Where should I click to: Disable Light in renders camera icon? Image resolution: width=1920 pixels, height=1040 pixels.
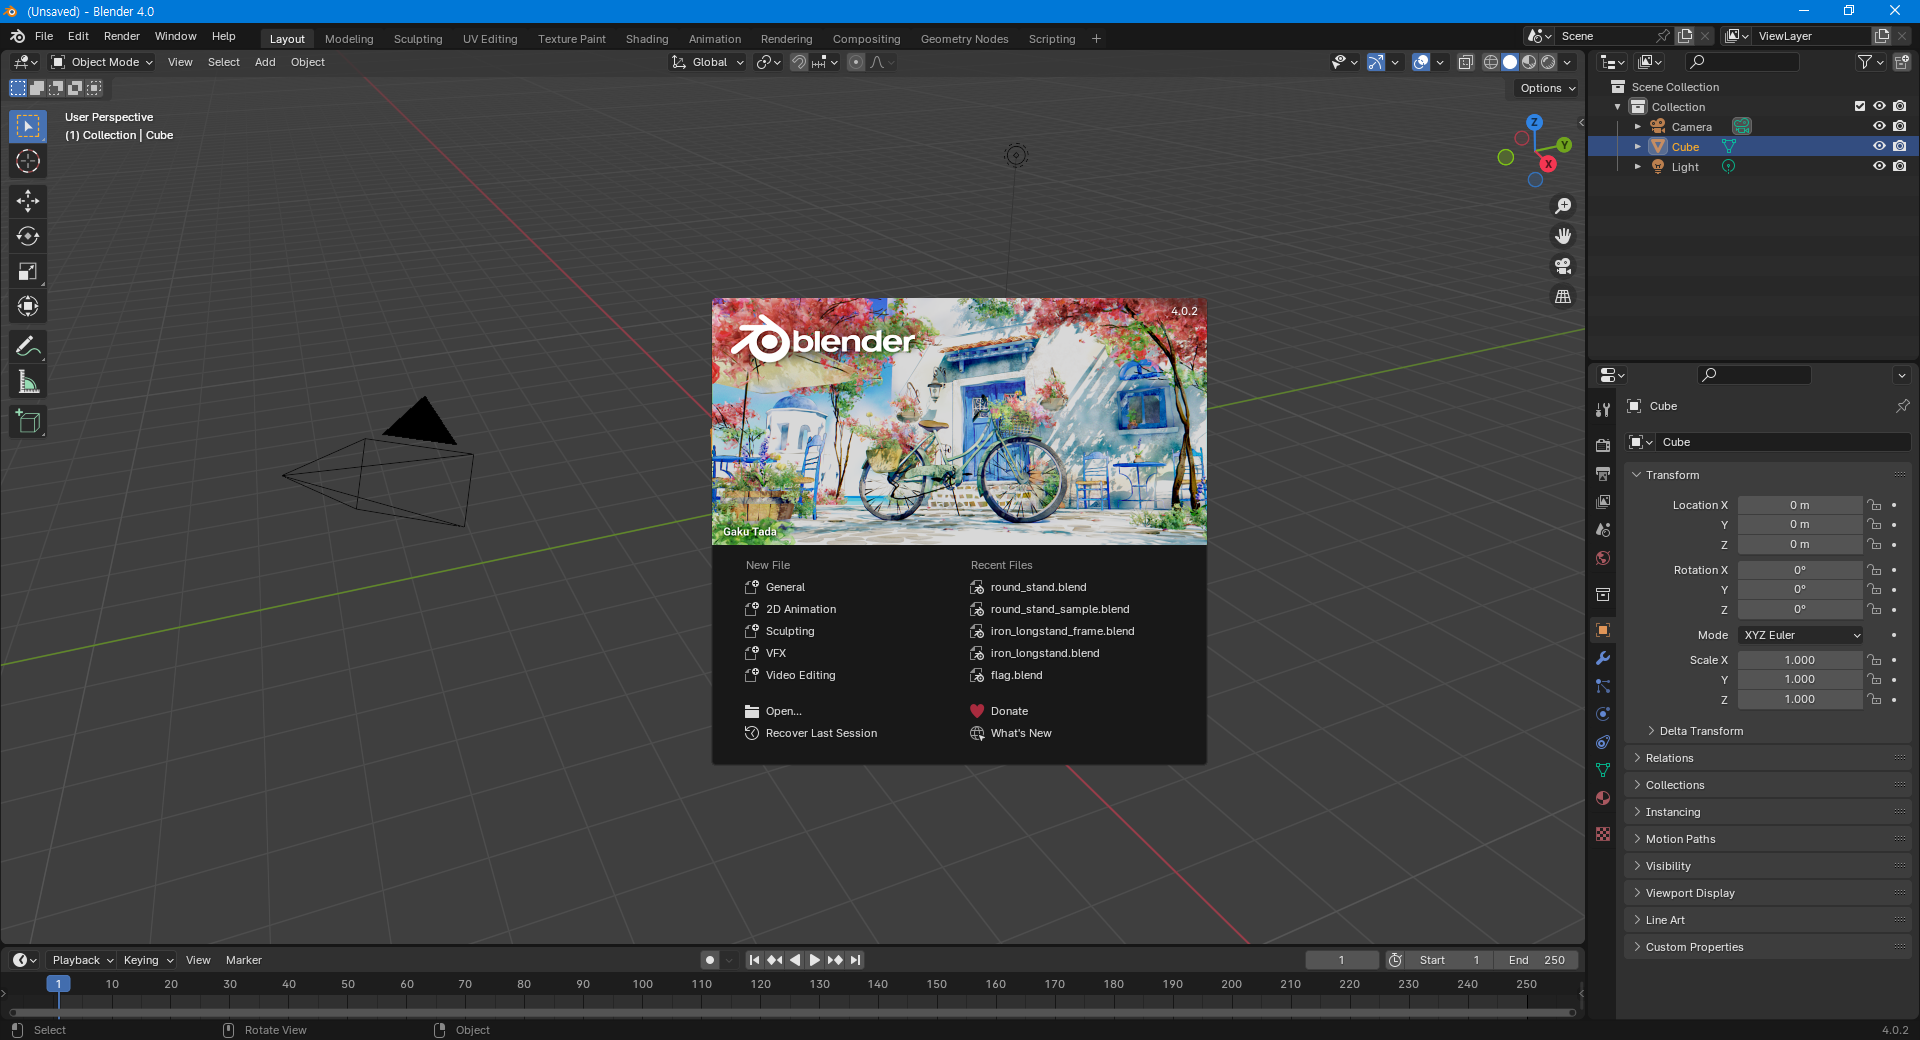1899,166
